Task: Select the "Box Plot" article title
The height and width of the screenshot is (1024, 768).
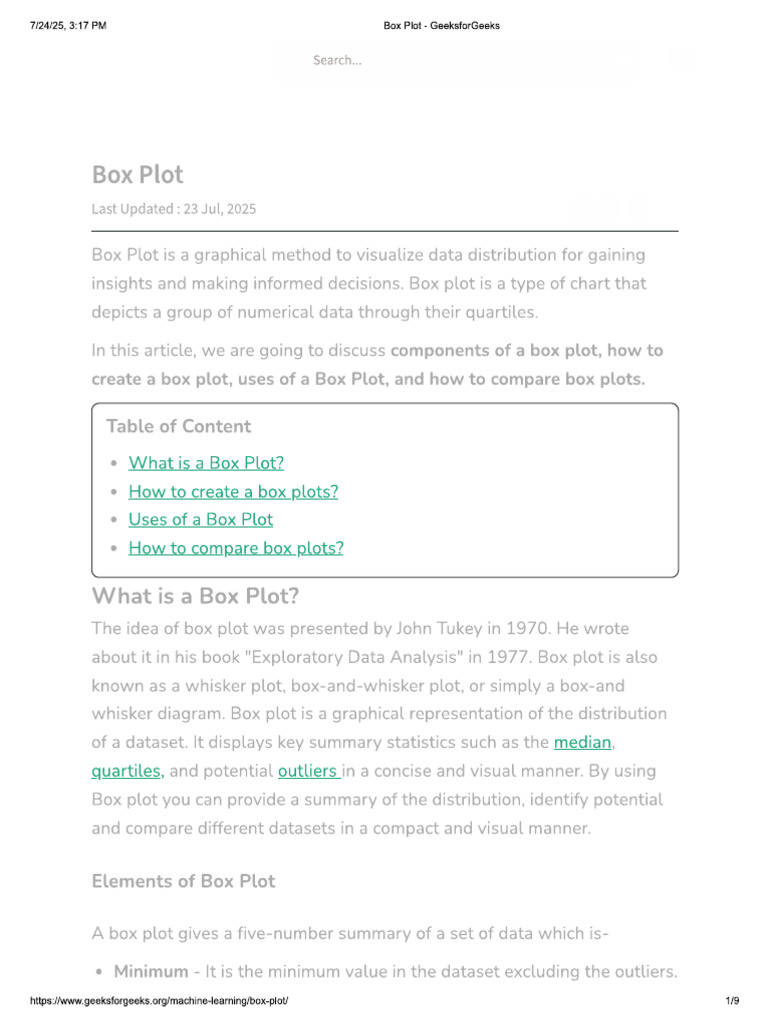Action: 138,174
